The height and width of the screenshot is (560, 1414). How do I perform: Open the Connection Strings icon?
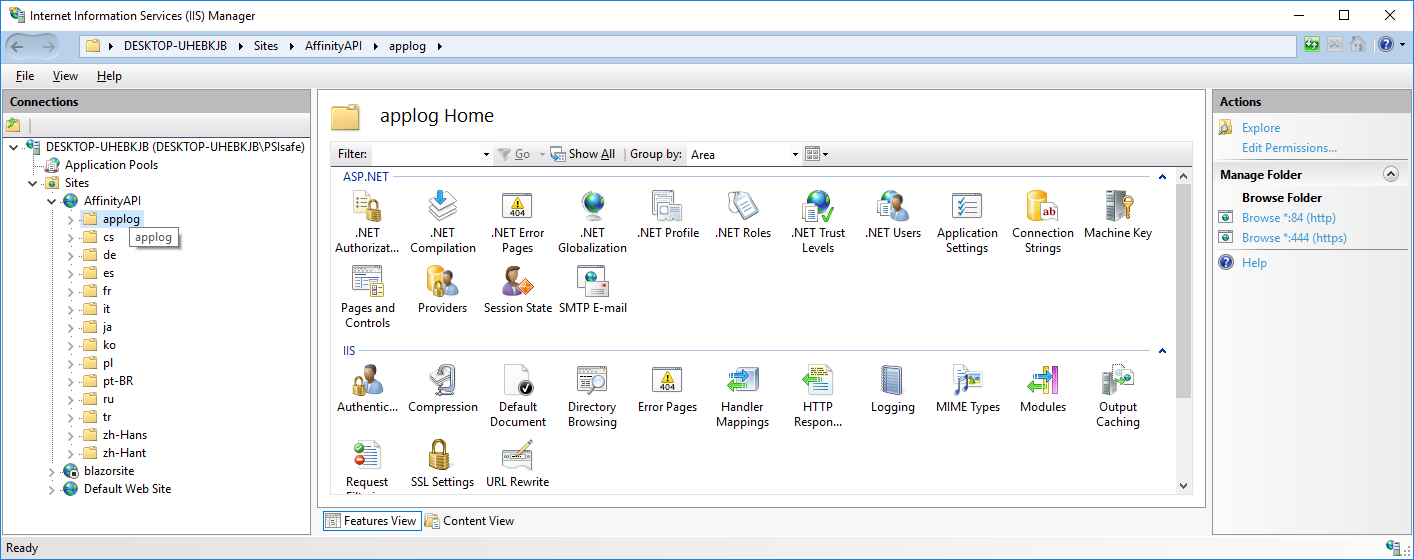tap(1042, 212)
